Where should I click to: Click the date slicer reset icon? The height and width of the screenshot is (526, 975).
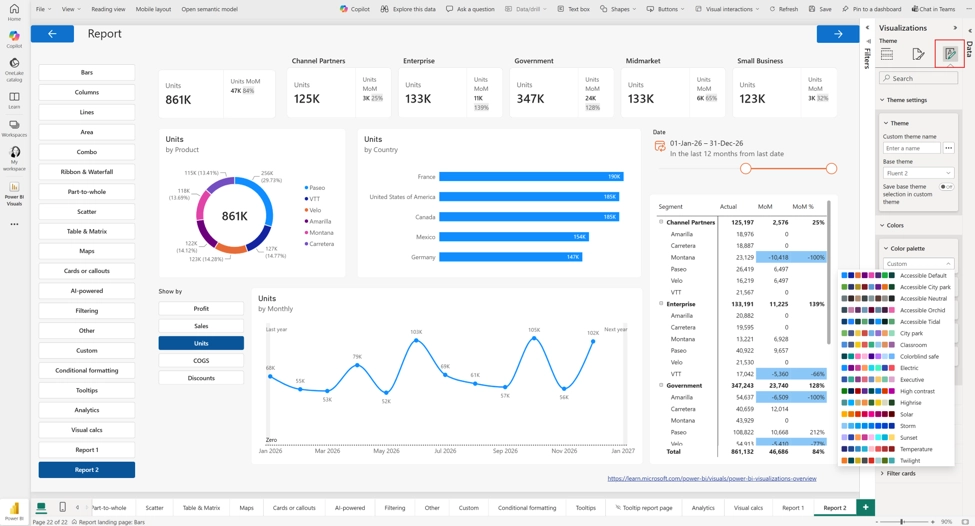click(660, 146)
